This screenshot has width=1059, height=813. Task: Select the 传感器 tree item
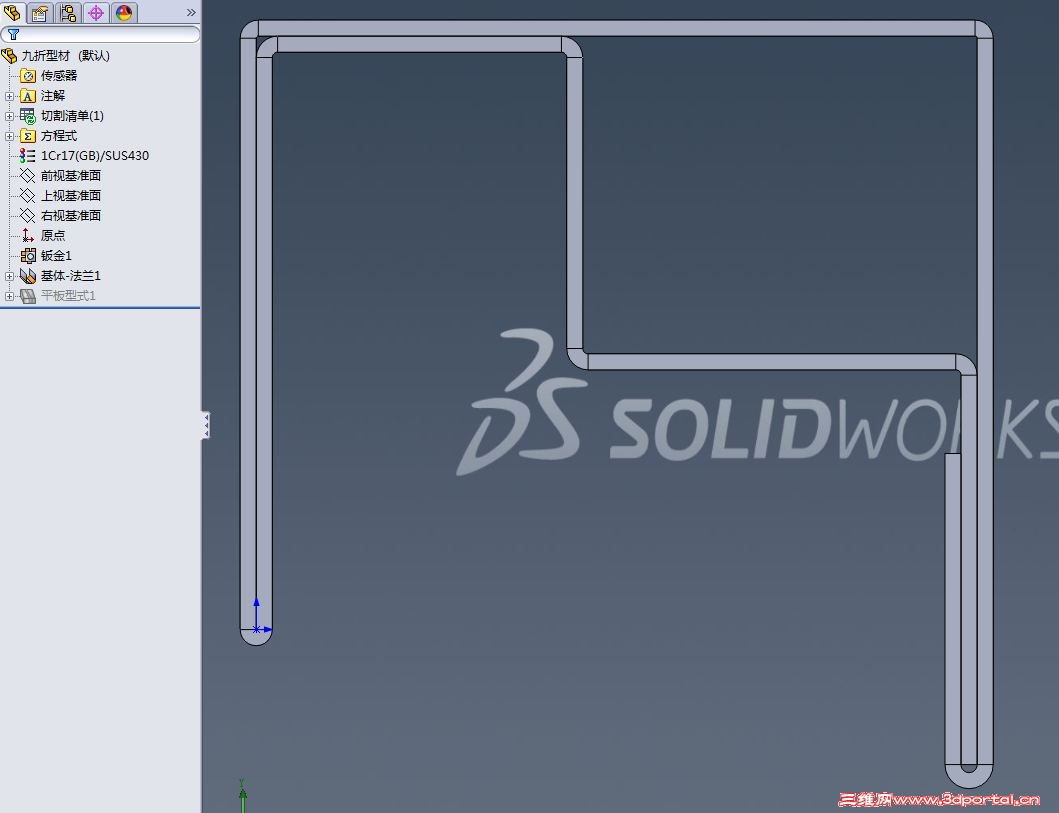click(x=59, y=76)
